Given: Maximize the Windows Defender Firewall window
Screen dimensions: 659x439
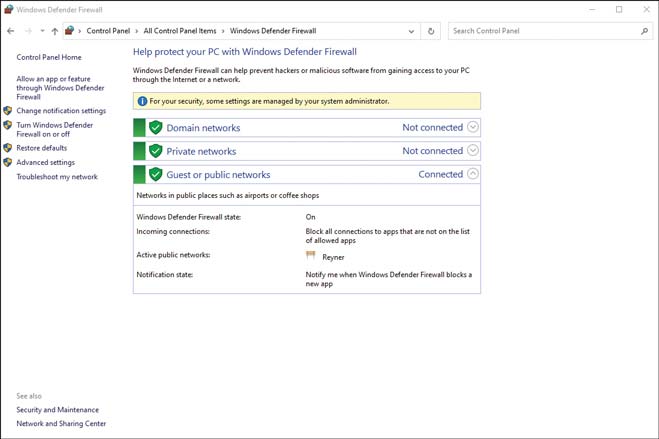Looking at the screenshot, I should coord(619,9).
